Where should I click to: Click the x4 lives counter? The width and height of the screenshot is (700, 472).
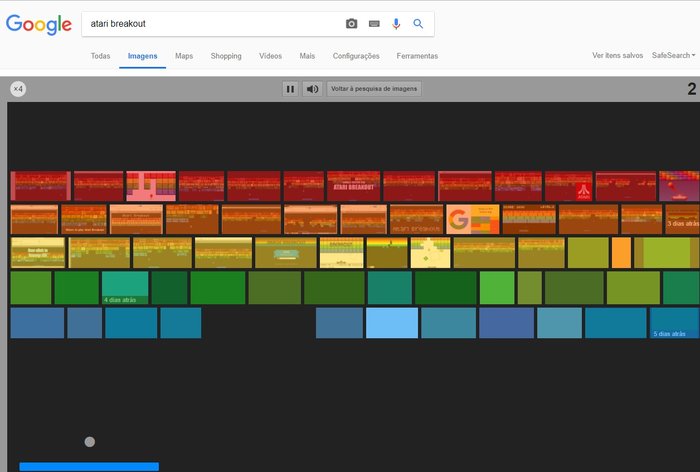(18, 89)
